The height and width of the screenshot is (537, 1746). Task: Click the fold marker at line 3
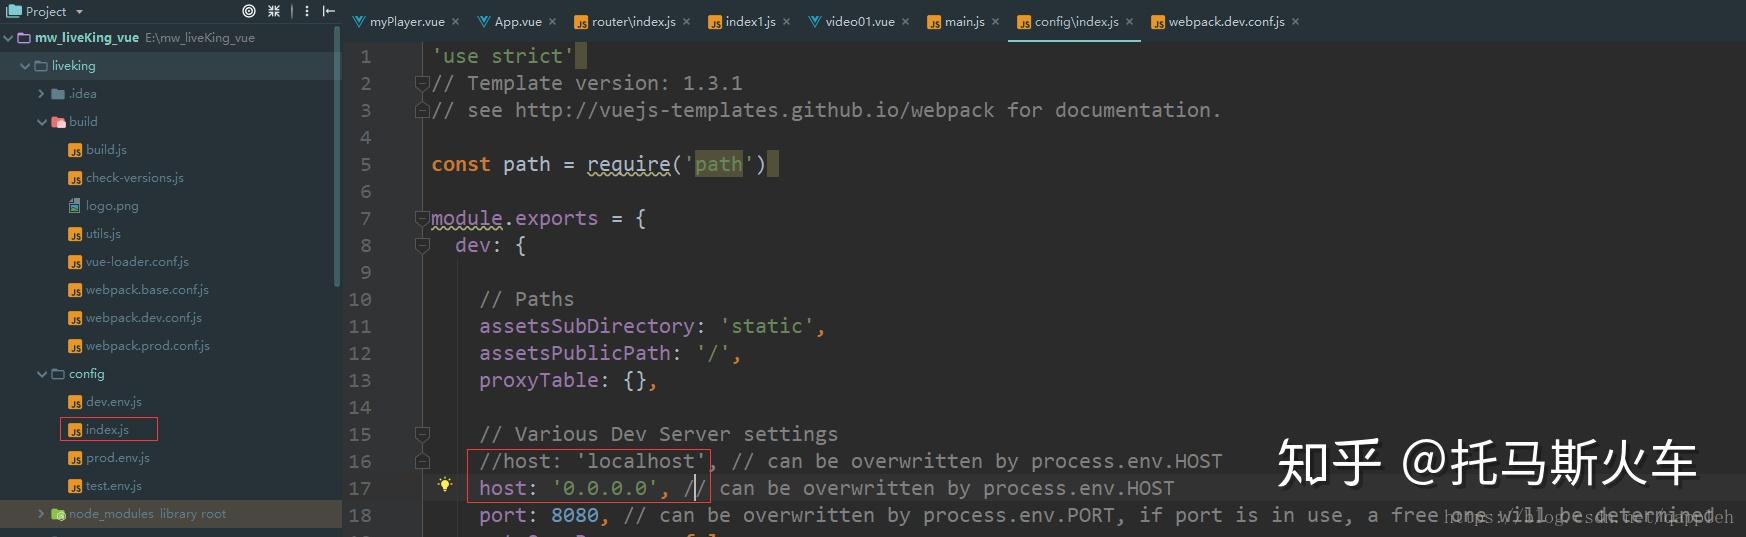422,111
